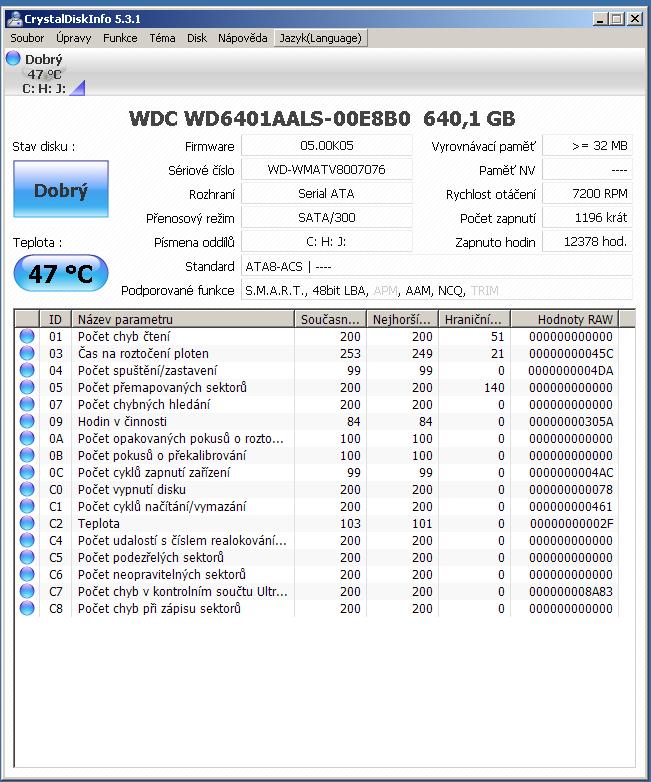Click the drive letters field C: H: J:
This screenshot has width=651, height=782.
[x=327, y=241]
